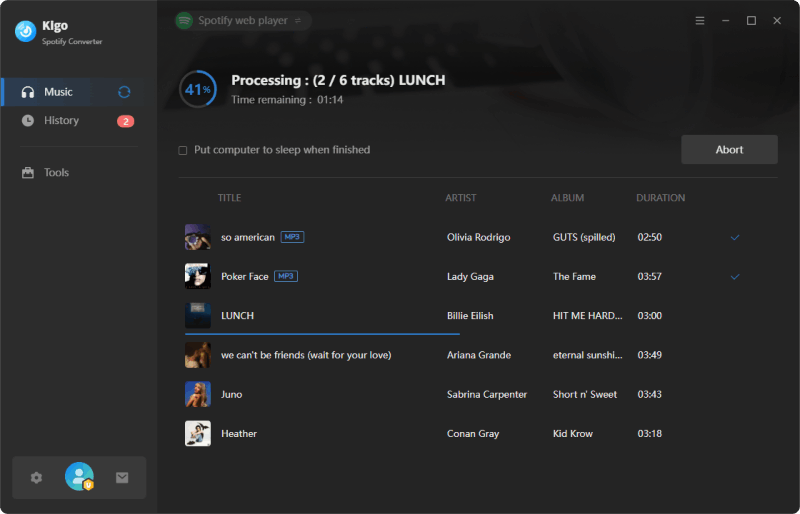Viewport: 800px width, 514px height.
Task: Click the headphones icon next to Music
Action: [28, 92]
